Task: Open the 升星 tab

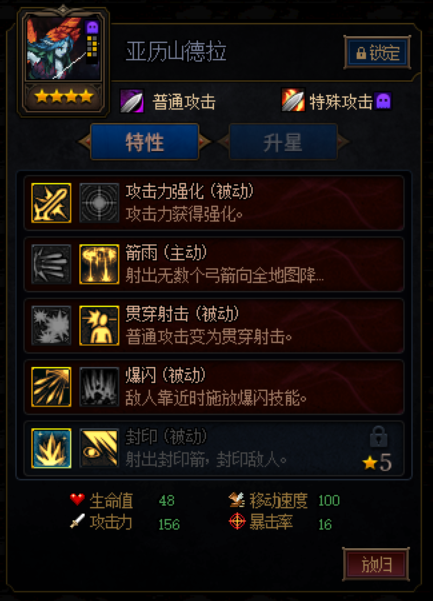Action: pyautogui.click(x=283, y=142)
